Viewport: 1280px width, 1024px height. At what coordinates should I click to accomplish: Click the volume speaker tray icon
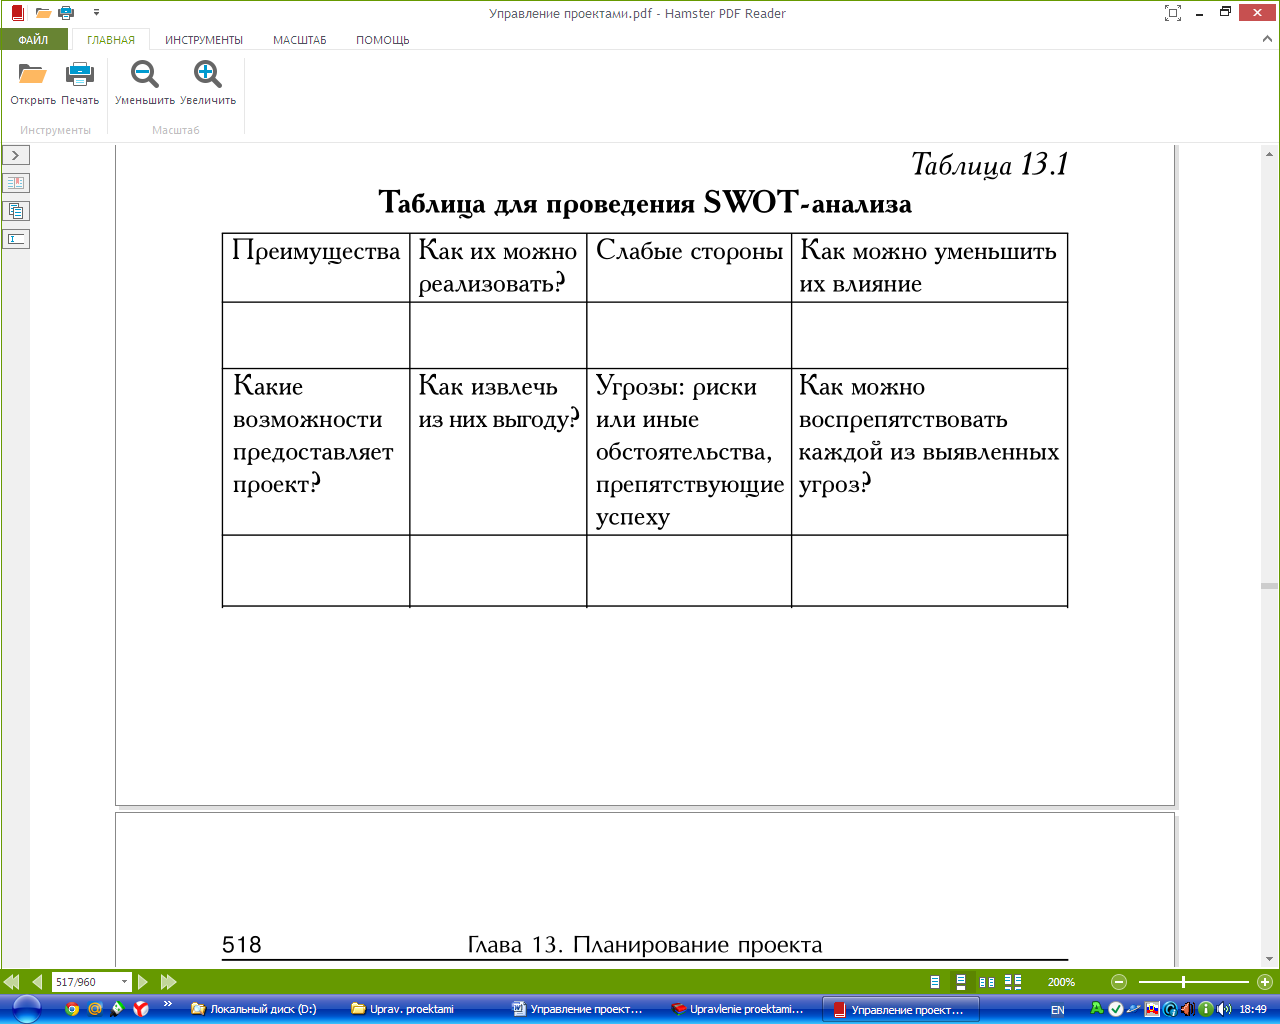1224,1010
